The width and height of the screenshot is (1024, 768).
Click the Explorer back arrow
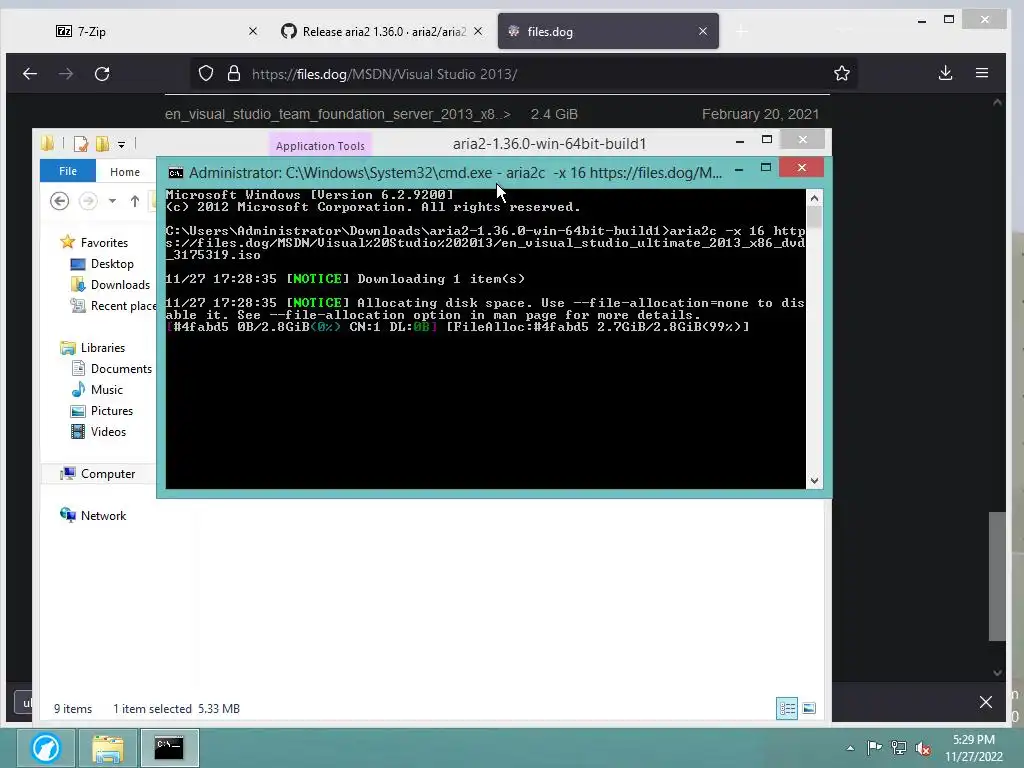coord(59,201)
